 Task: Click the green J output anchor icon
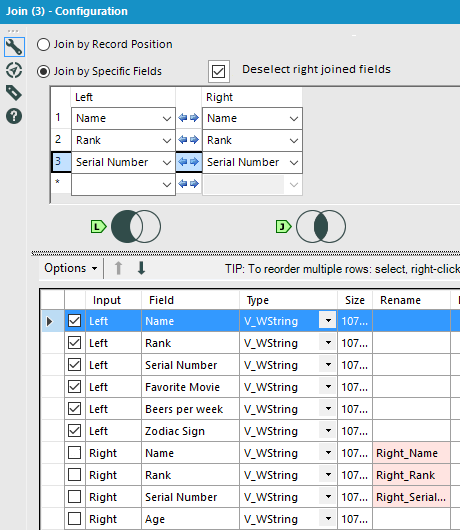tap(284, 226)
